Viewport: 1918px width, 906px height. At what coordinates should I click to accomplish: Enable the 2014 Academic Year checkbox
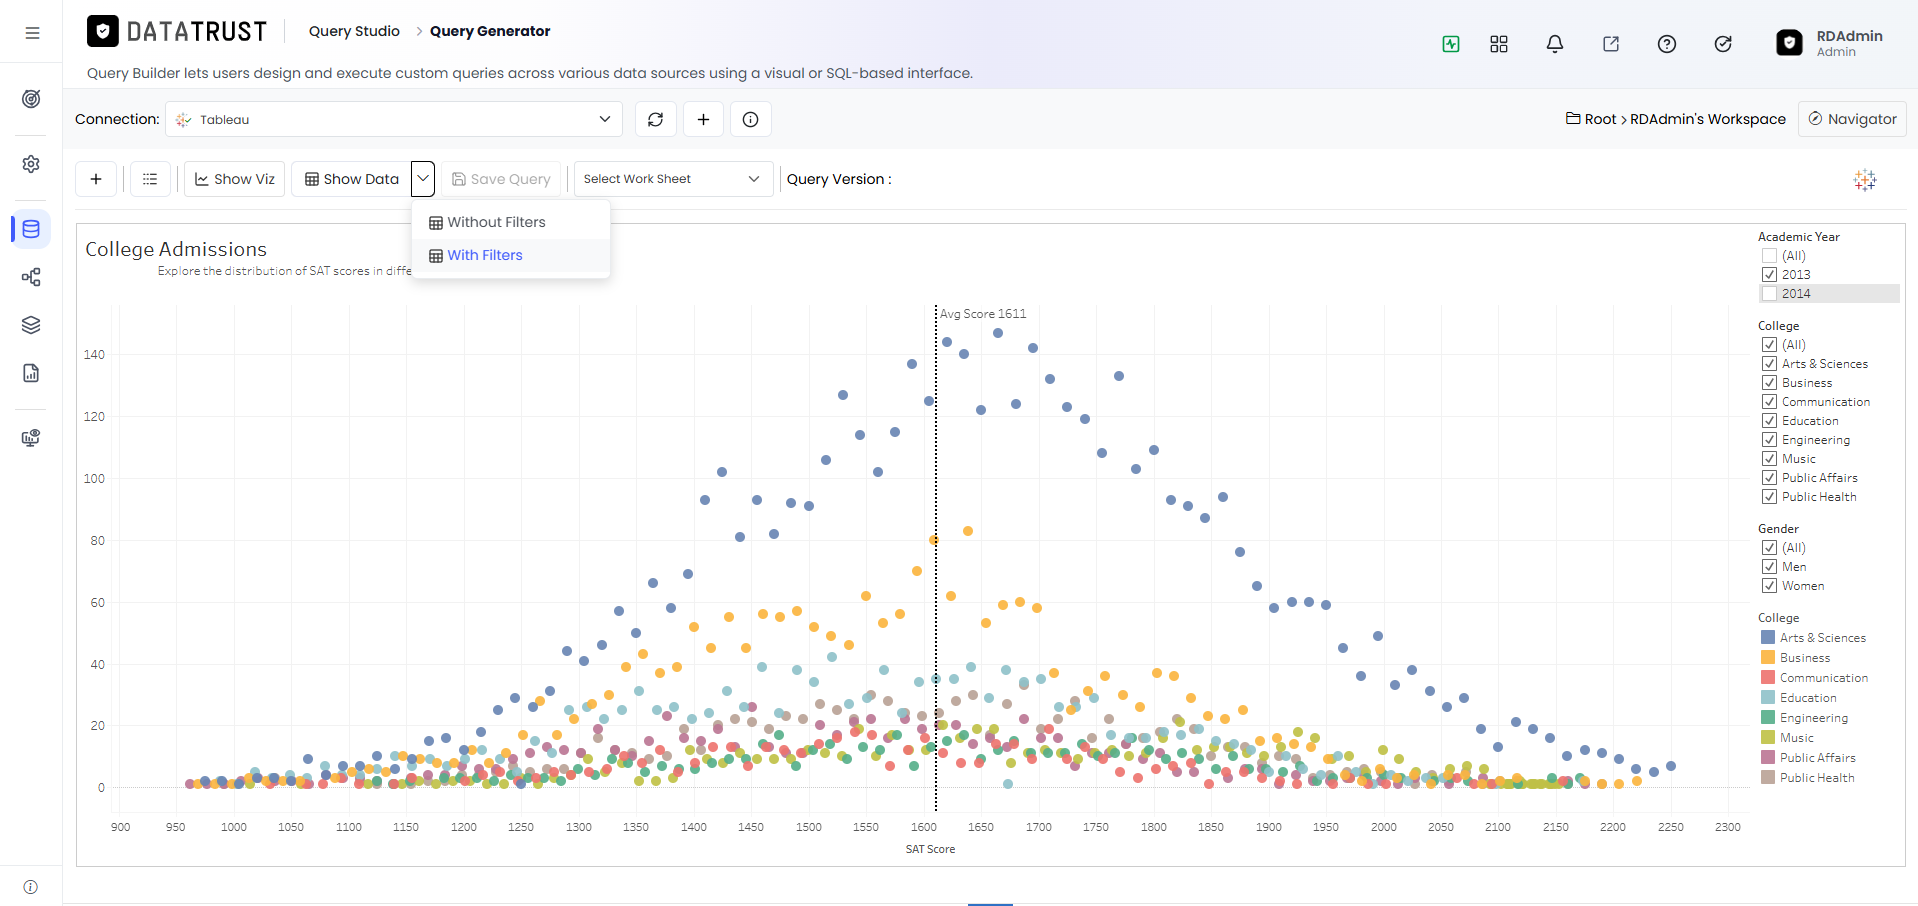click(1769, 293)
